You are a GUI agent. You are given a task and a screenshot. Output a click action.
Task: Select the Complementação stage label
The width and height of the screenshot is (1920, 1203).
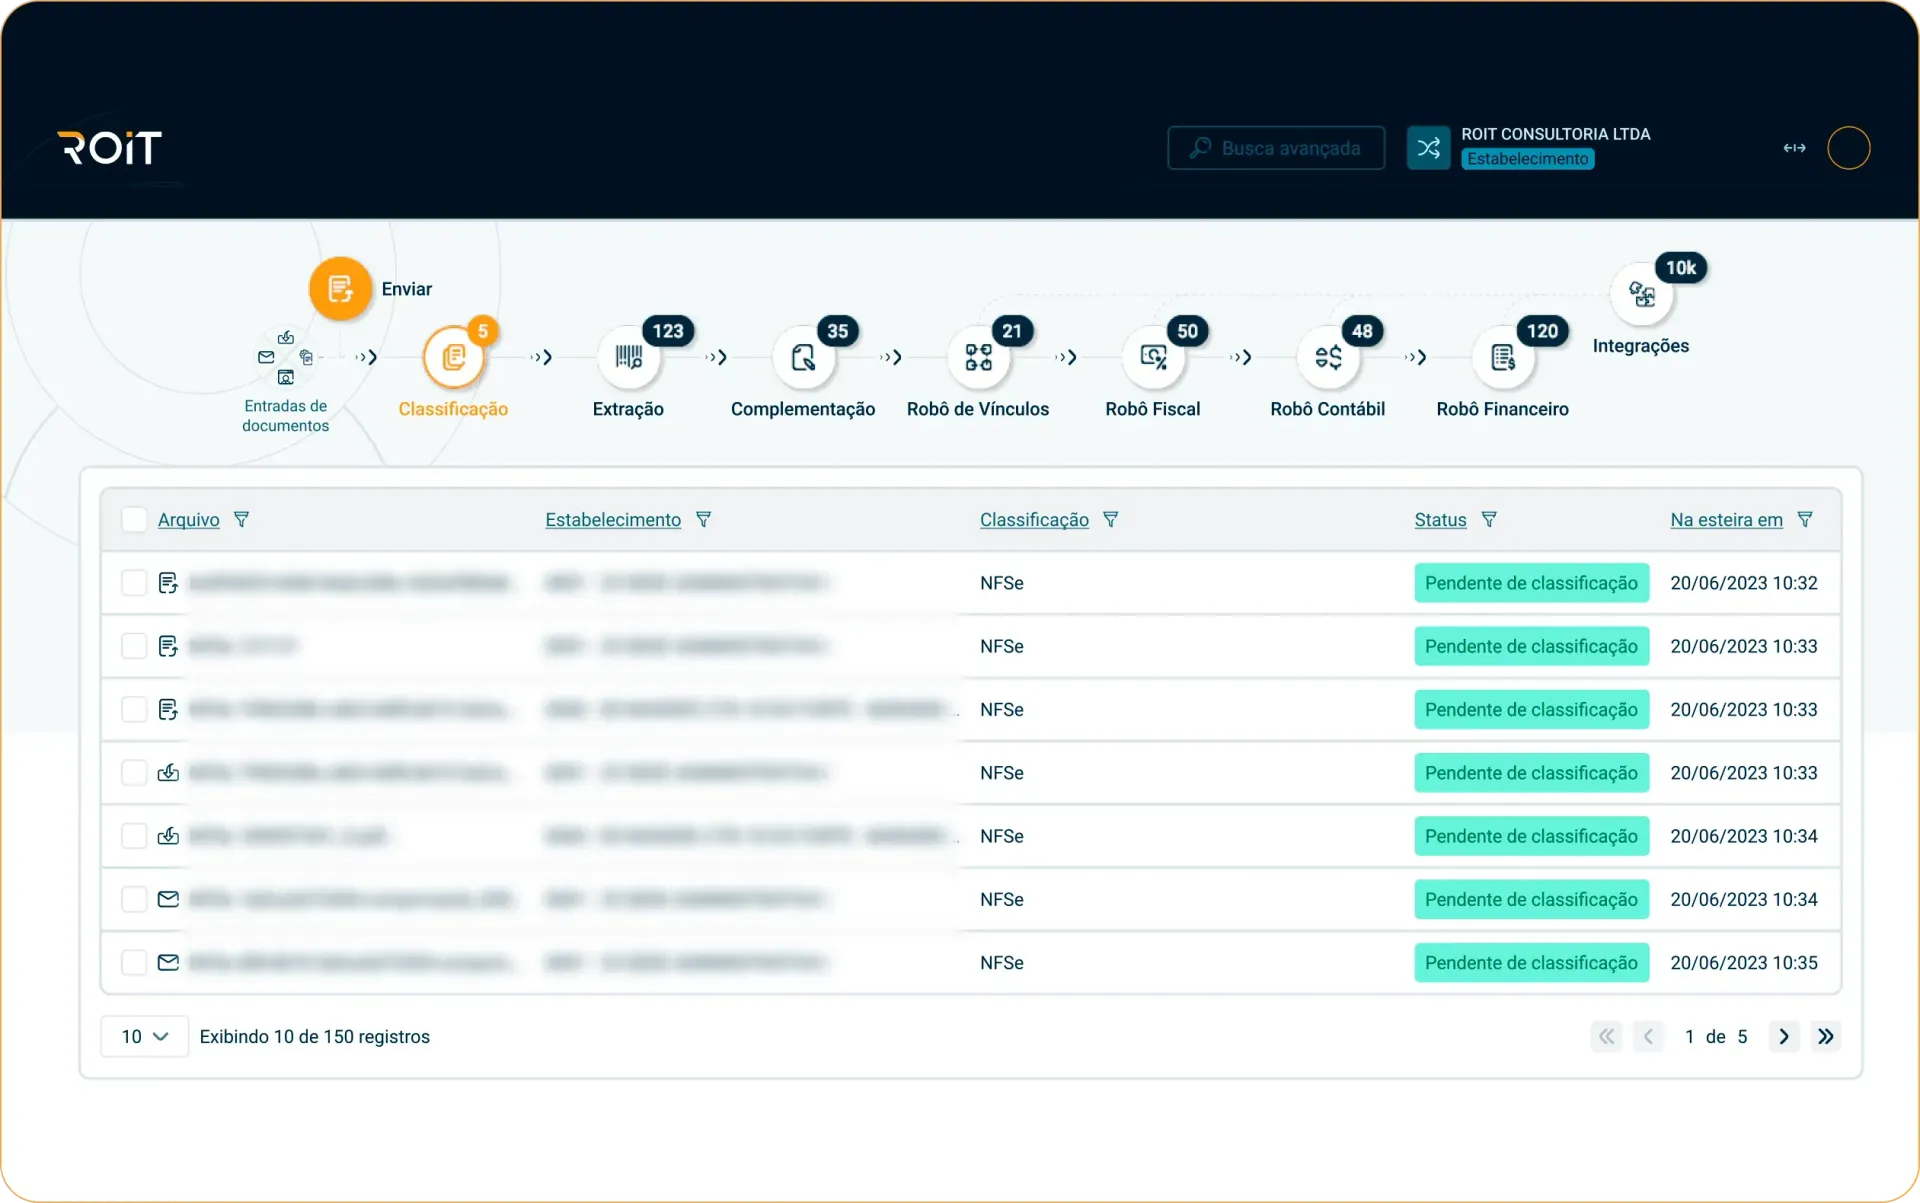pyautogui.click(x=803, y=409)
